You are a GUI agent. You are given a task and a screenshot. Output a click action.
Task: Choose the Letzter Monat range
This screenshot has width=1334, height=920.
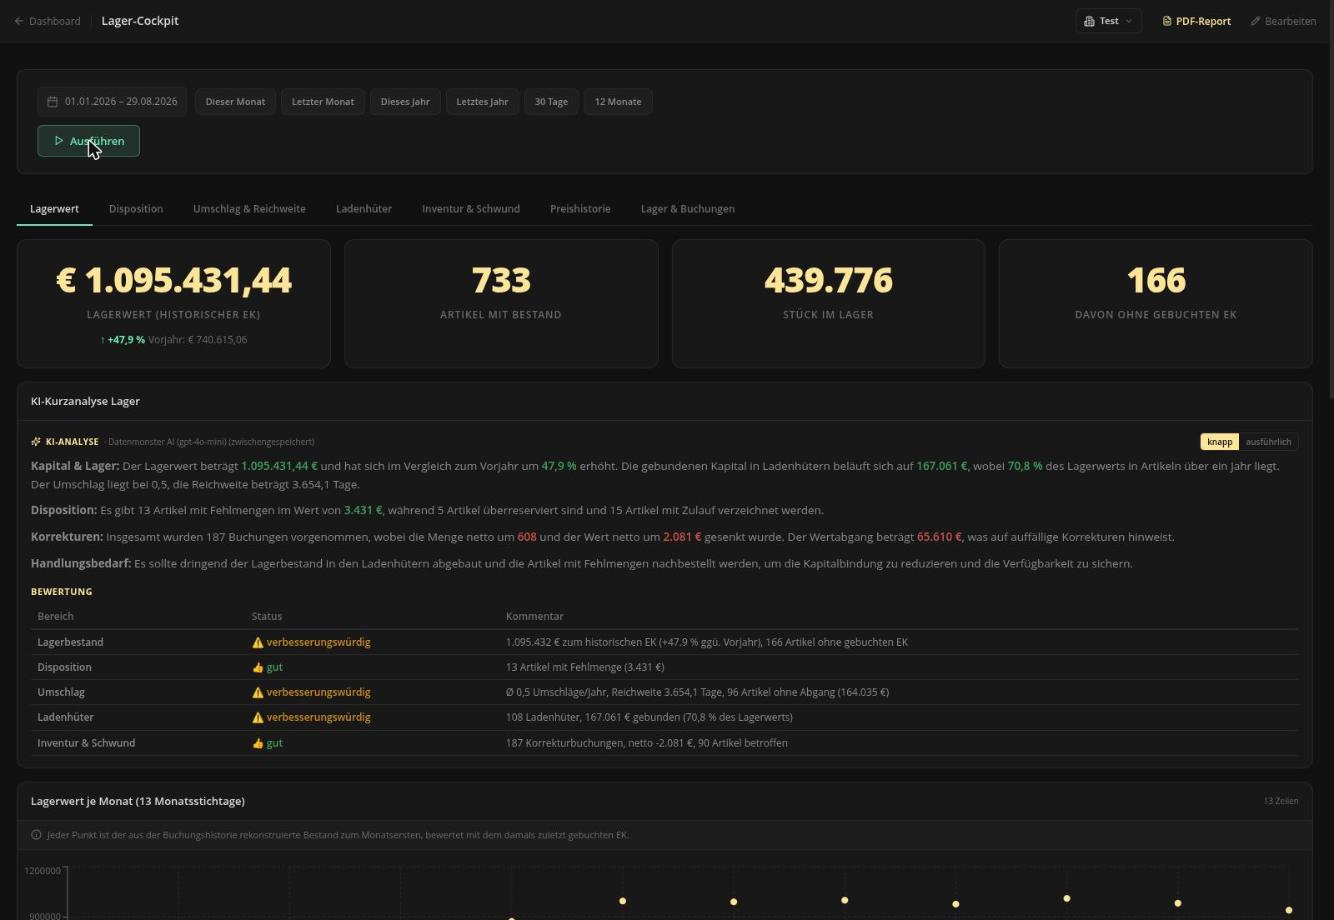[323, 102]
